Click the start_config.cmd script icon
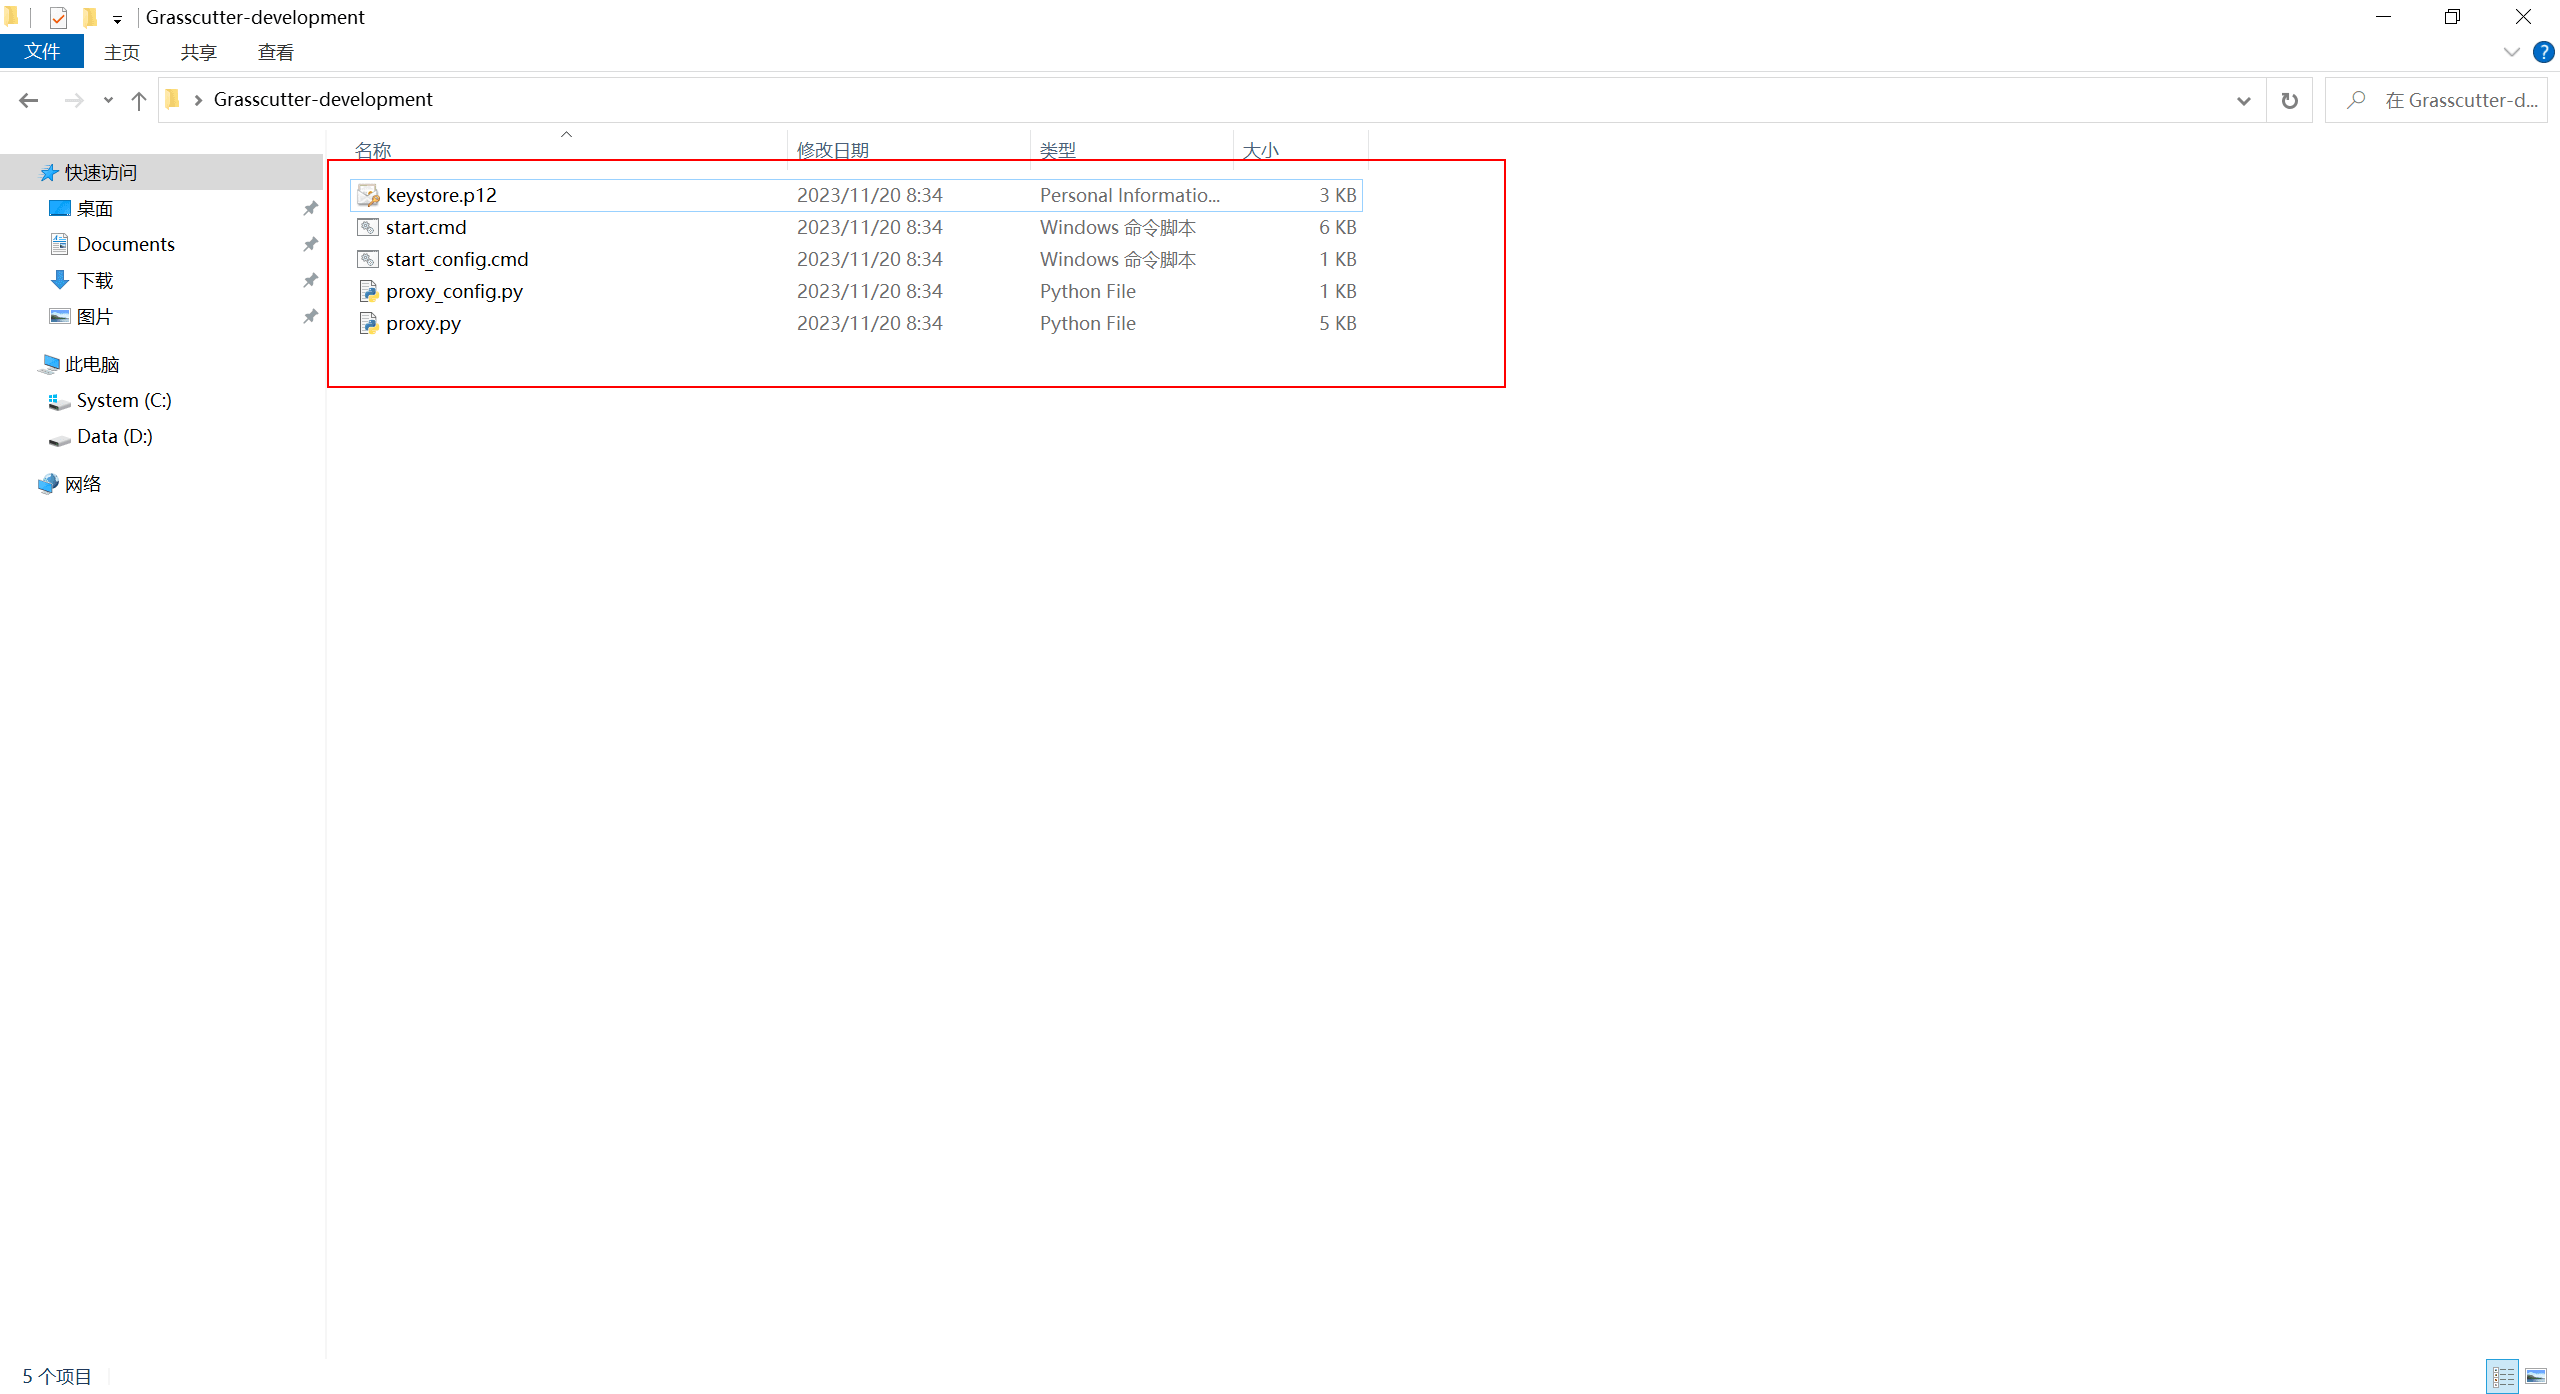 [x=368, y=259]
